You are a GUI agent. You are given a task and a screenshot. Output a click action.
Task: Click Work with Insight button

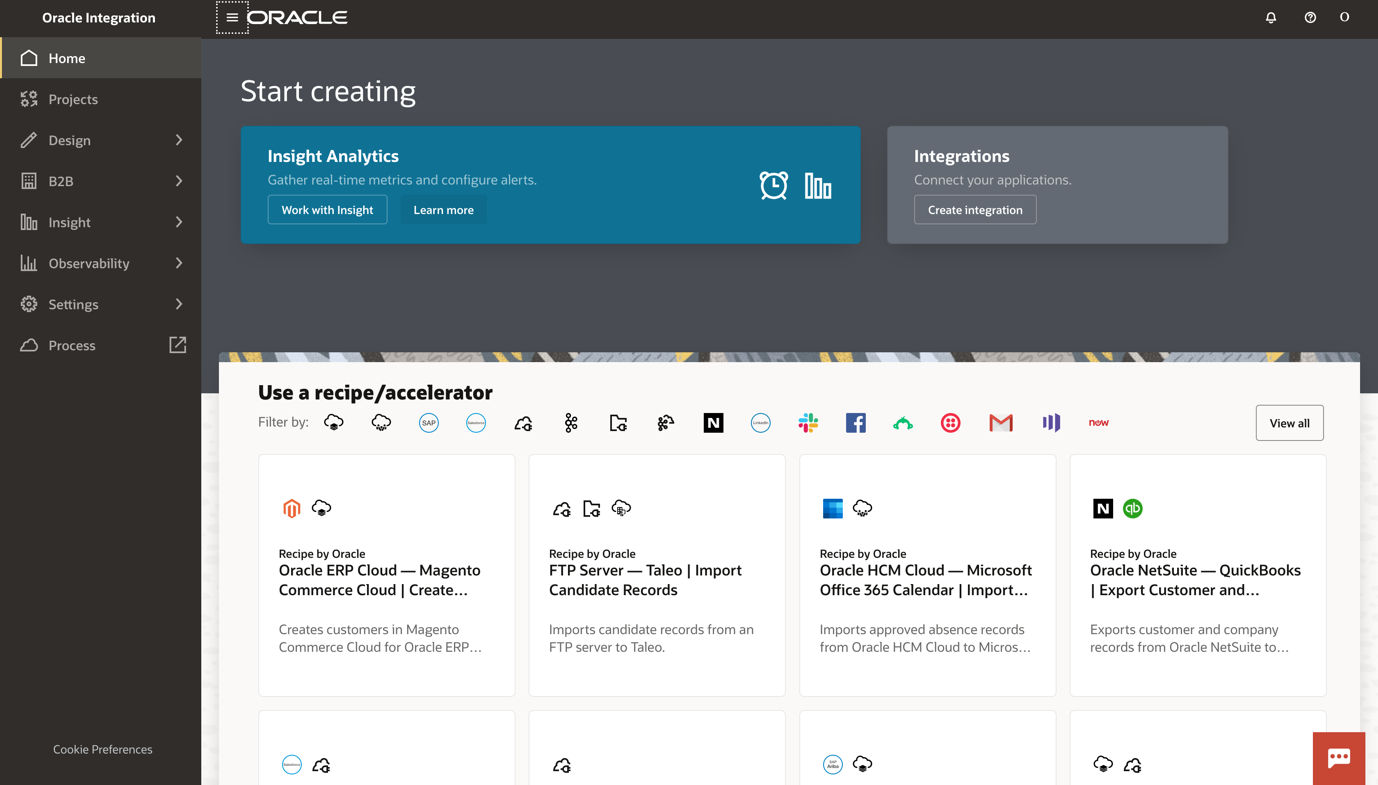(327, 210)
